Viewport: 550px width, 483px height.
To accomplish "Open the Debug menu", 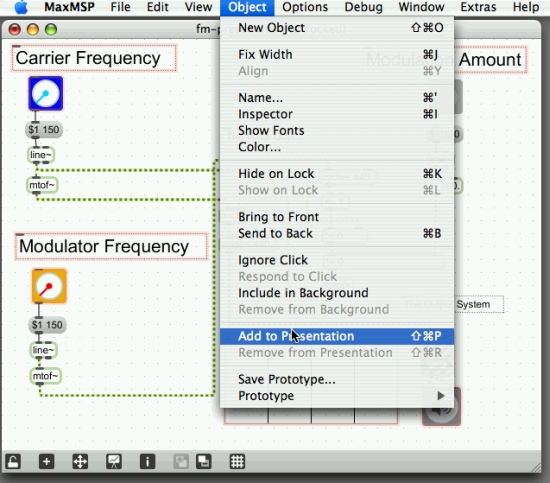I will click(x=363, y=7).
